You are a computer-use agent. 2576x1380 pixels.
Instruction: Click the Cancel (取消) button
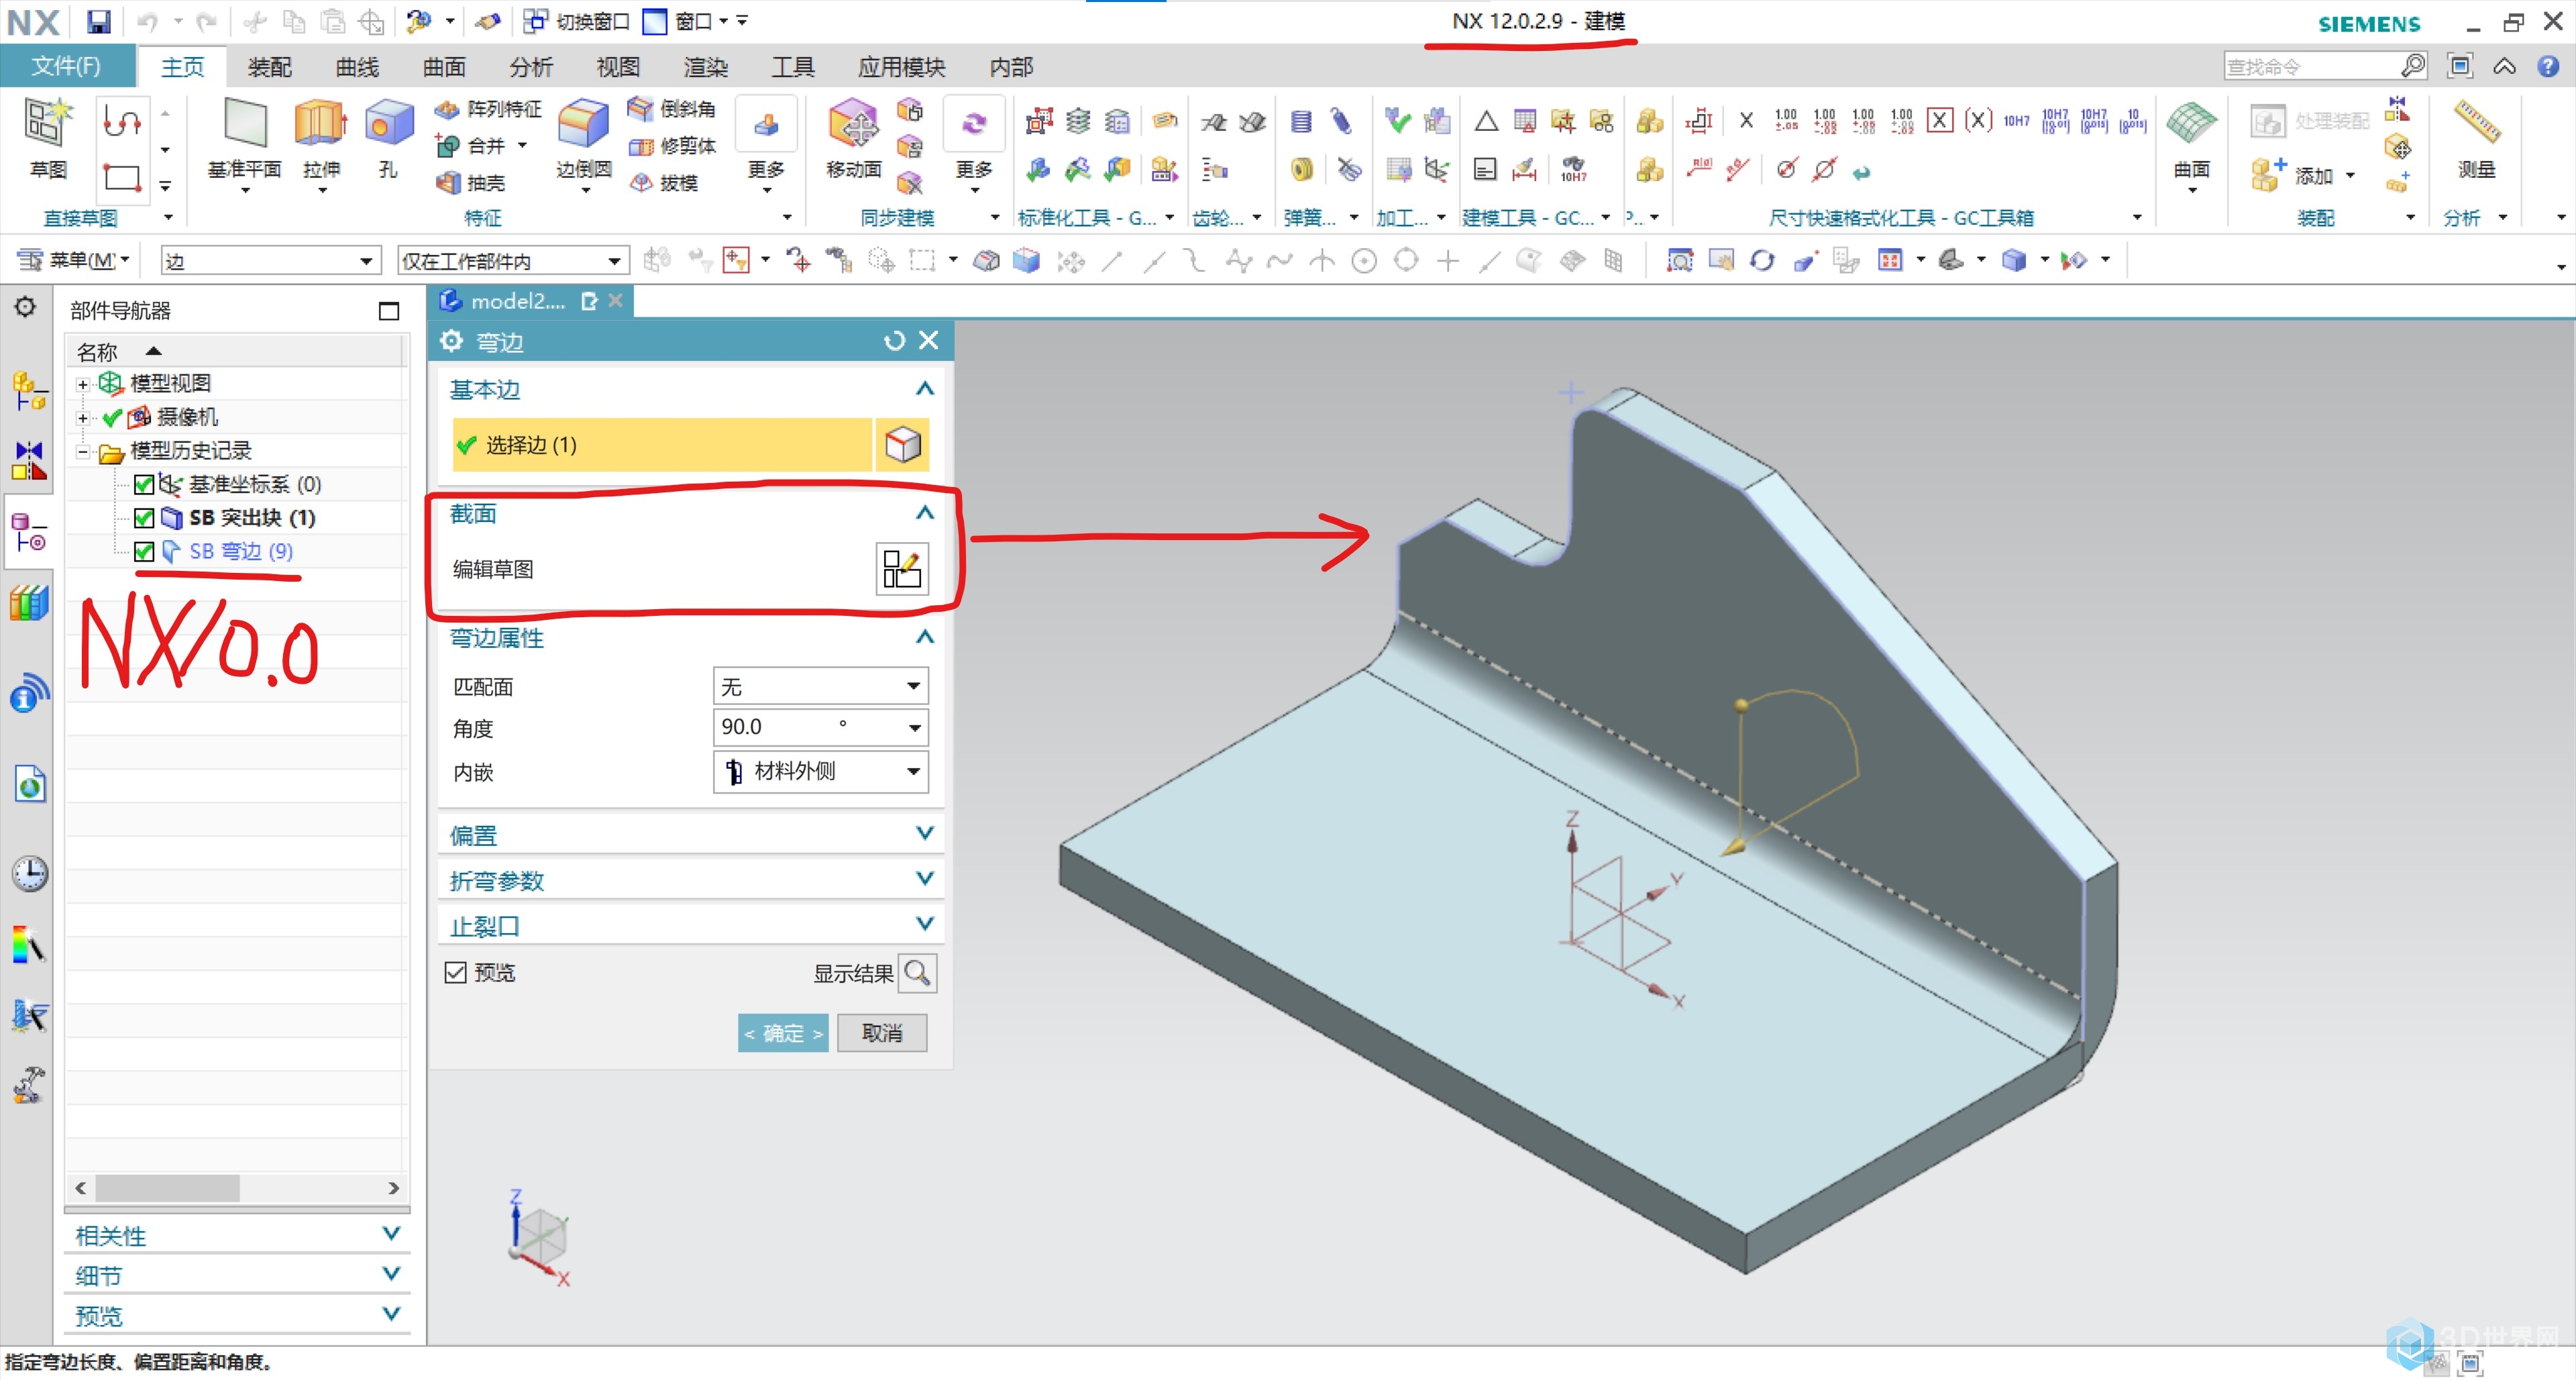tap(882, 1033)
